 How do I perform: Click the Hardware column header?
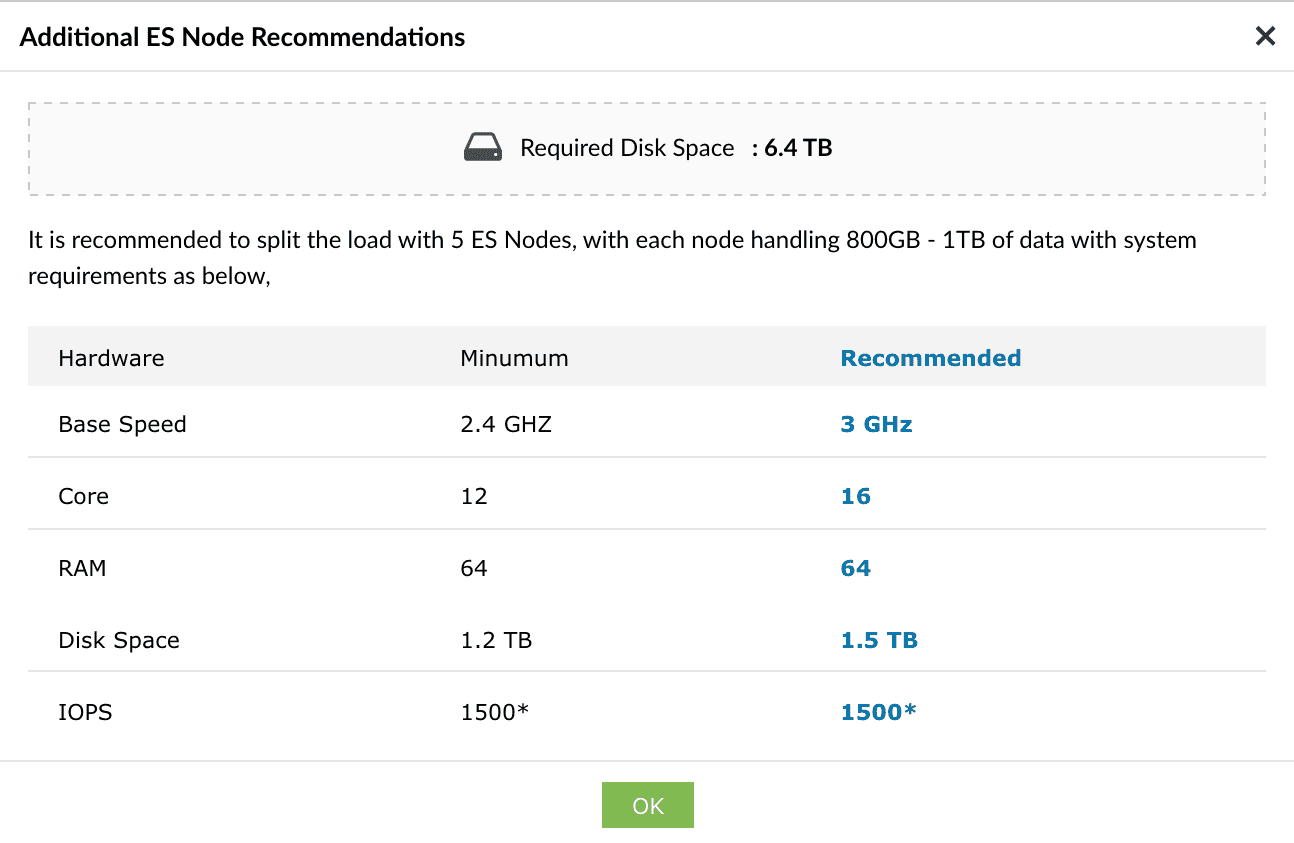[111, 358]
